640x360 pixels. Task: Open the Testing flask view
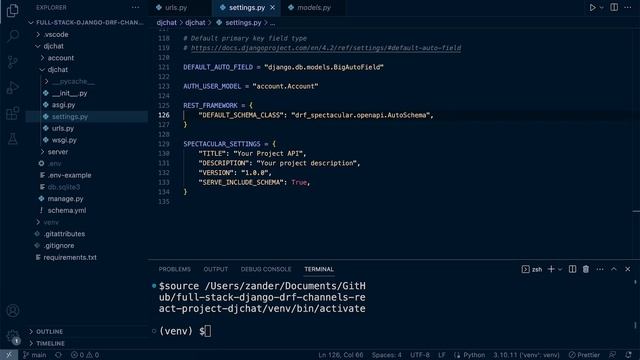(x=13, y=139)
